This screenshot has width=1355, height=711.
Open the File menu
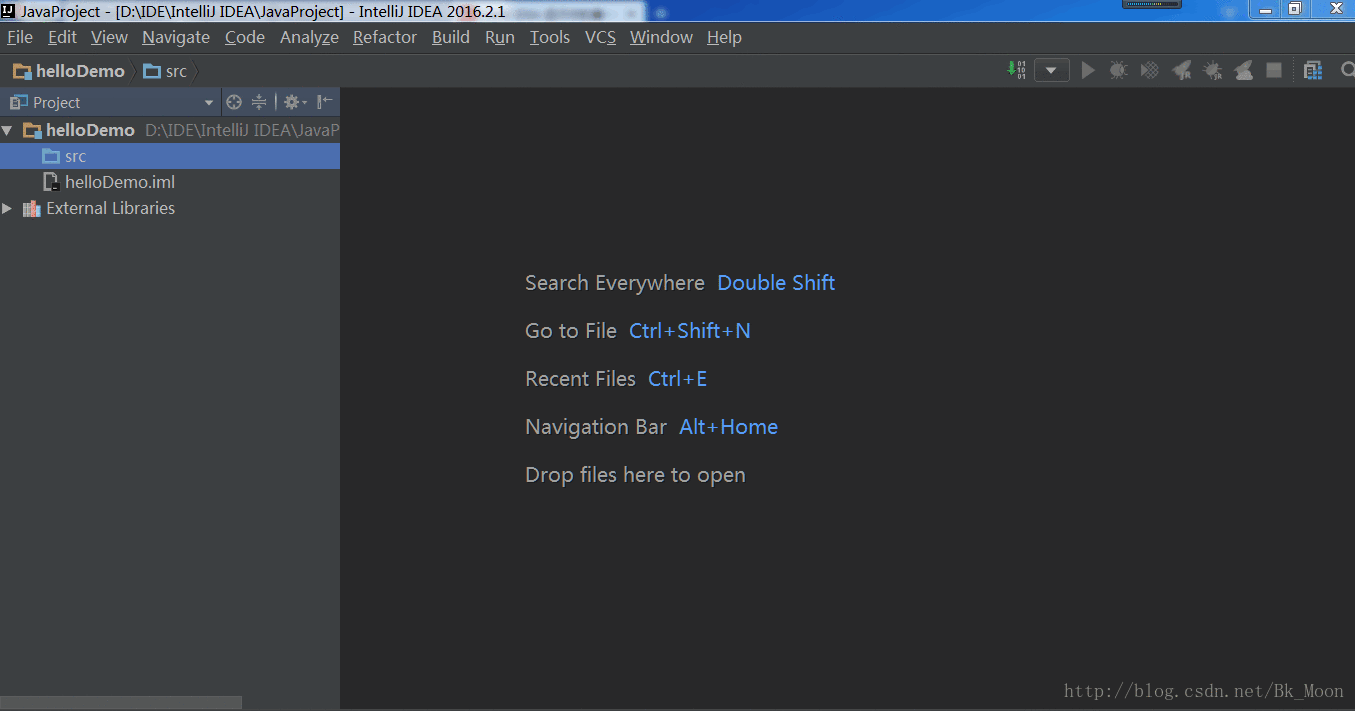[20, 37]
